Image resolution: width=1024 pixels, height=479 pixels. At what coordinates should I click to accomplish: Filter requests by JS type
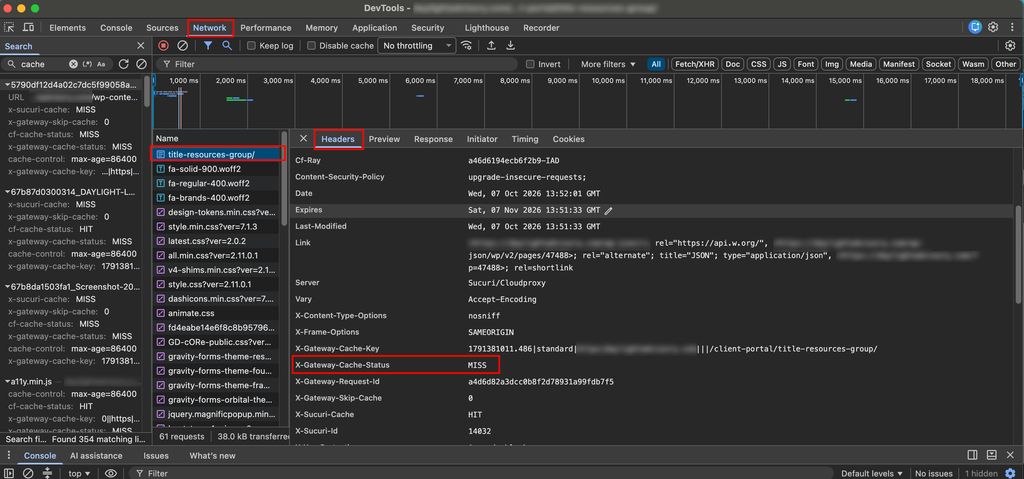[782, 64]
